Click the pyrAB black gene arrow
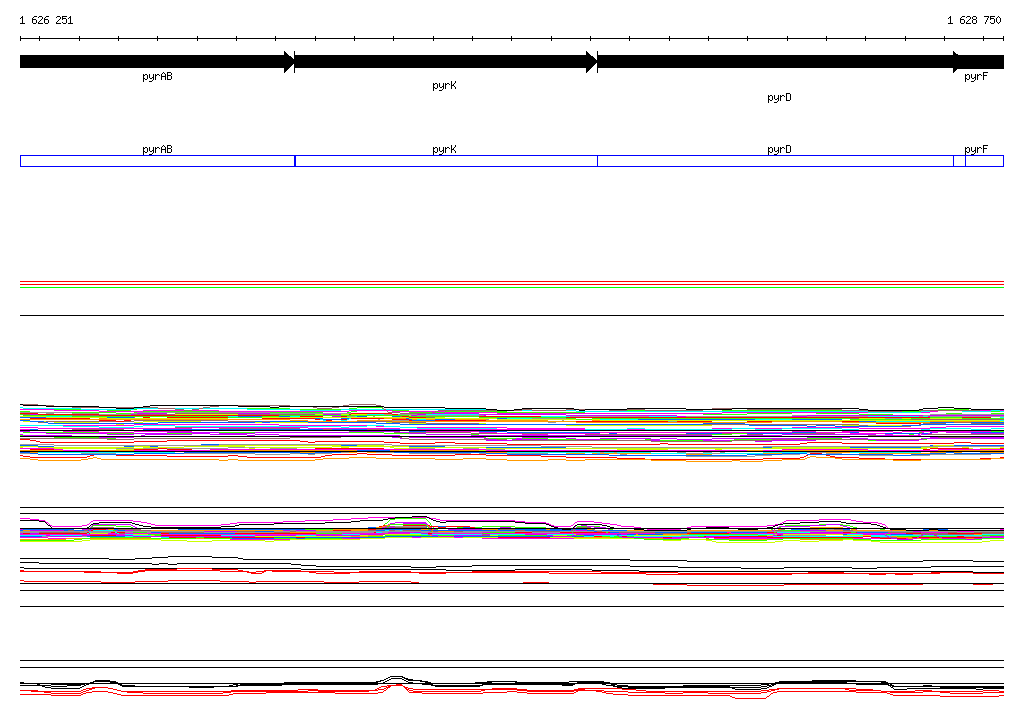This screenshot has width=1024, height=714. click(157, 61)
